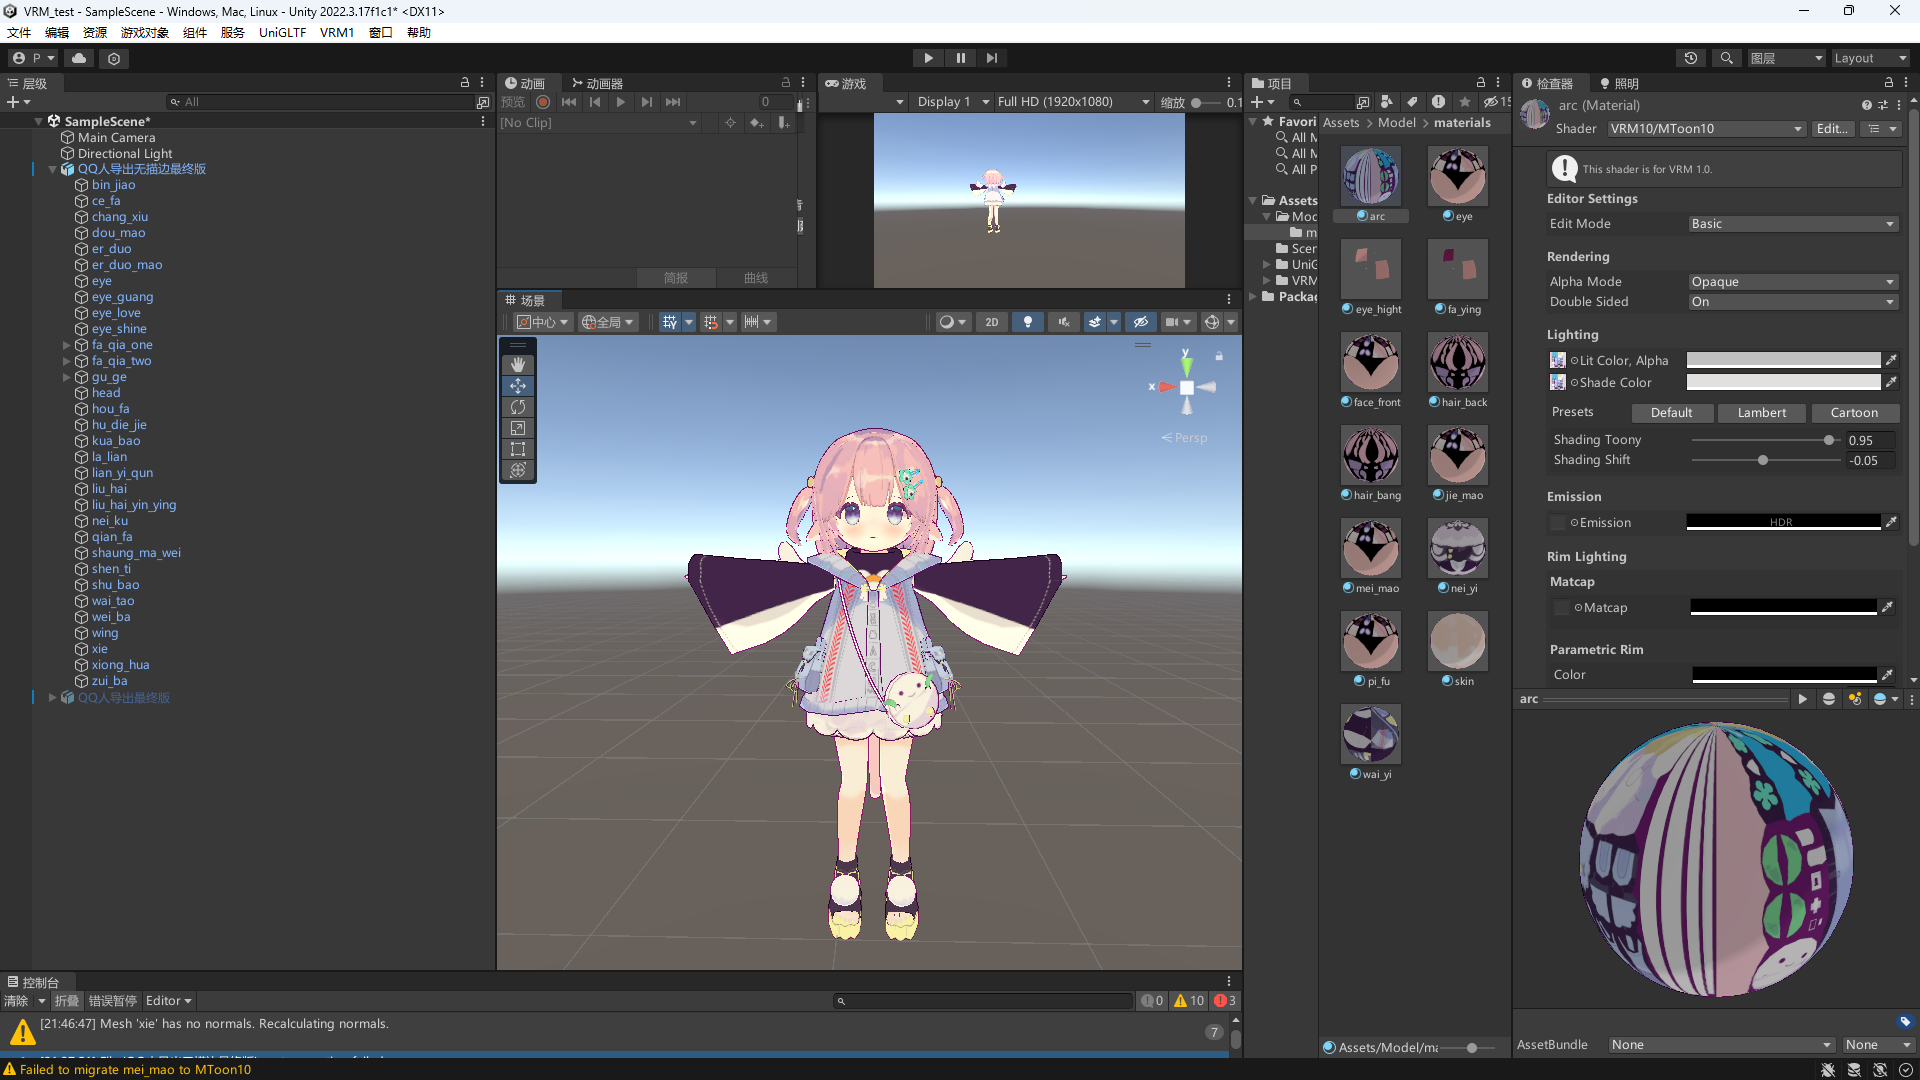
Task: Click the Pause button in top toolbar
Action: pos(960,58)
